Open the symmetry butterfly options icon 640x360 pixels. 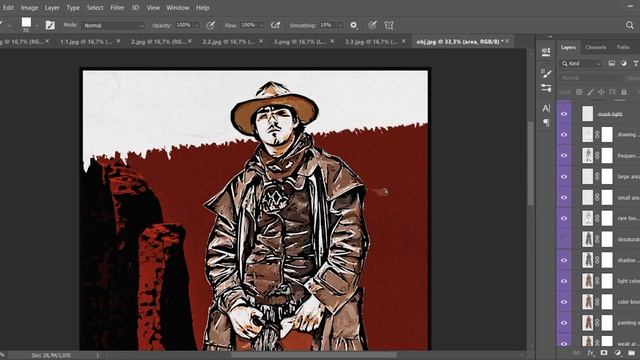click(389, 25)
